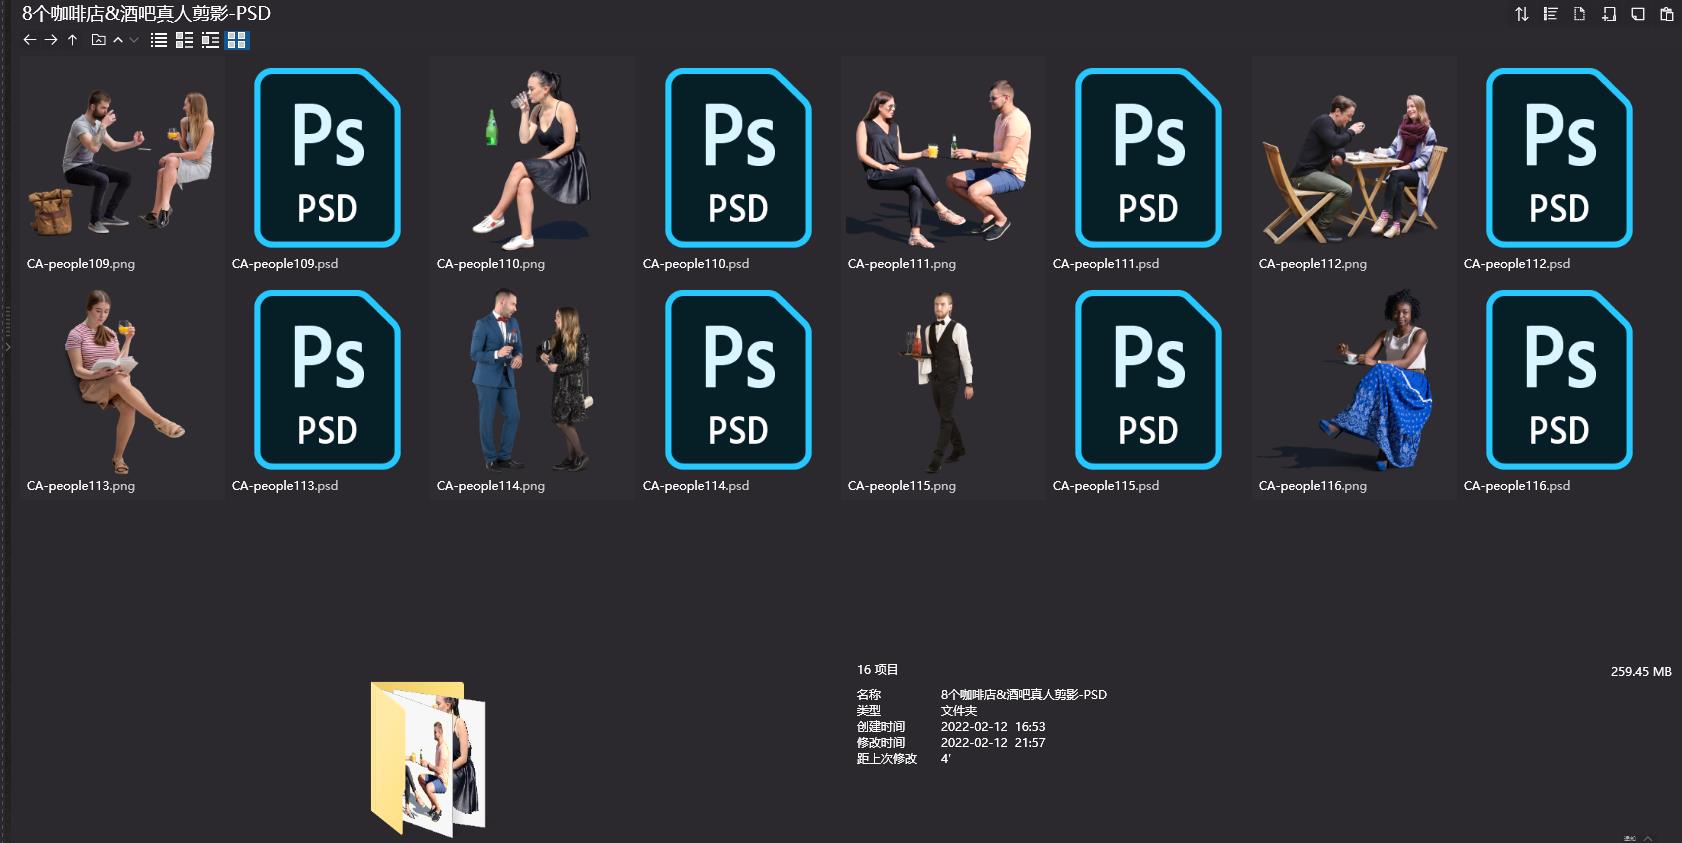Navigate up one folder level
The image size is (1682, 843).
click(72, 40)
